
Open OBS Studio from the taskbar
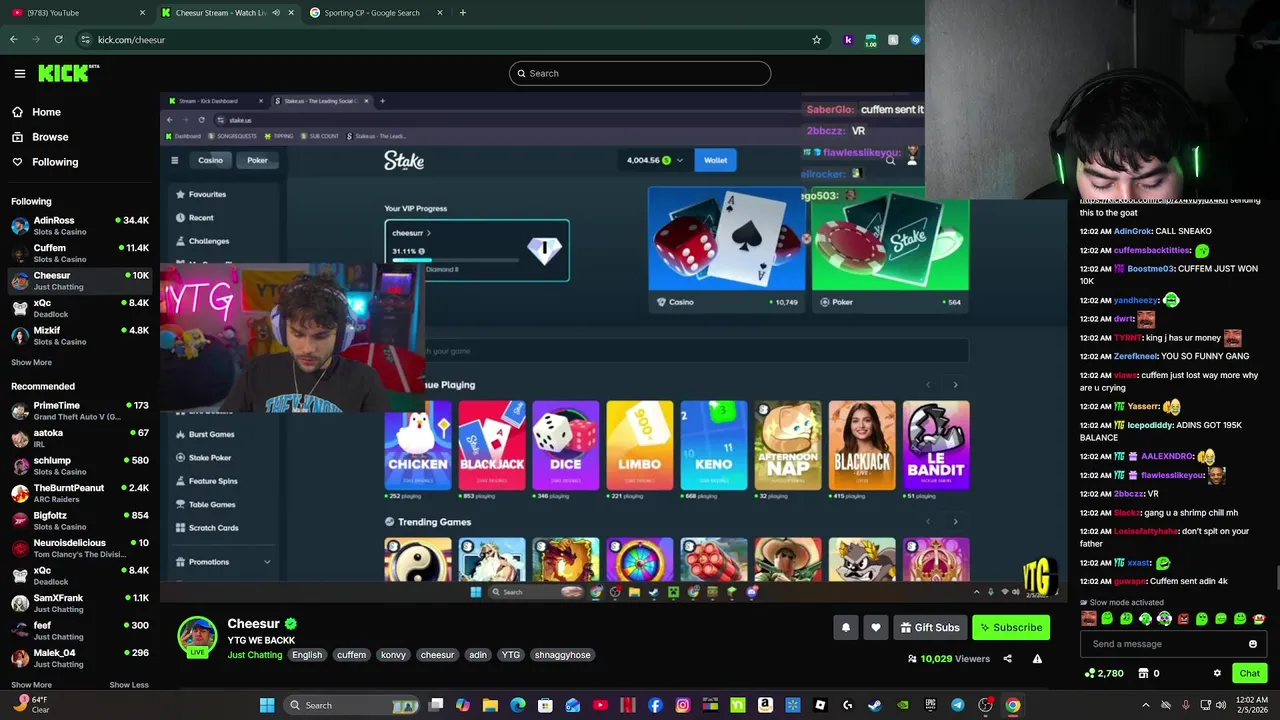[985, 705]
